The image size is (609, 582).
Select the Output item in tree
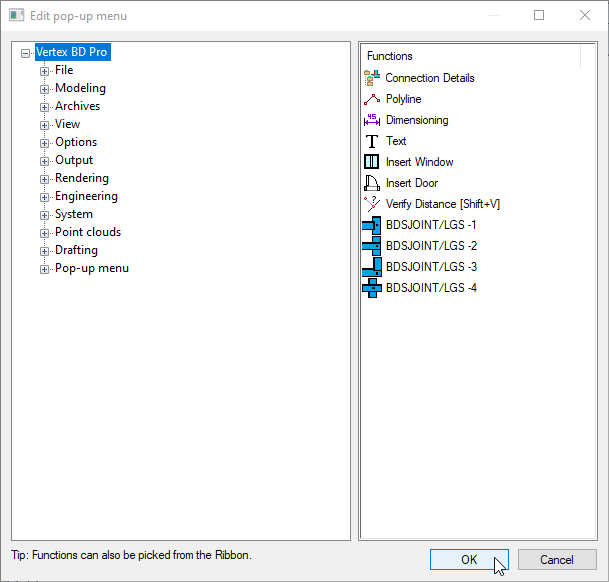tap(74, 160)
